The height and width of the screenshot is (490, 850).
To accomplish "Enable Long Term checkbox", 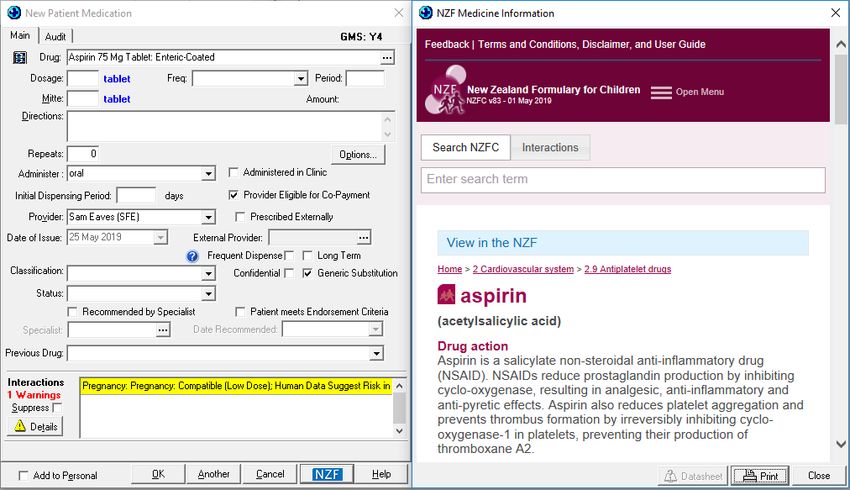I will (307, 255).
